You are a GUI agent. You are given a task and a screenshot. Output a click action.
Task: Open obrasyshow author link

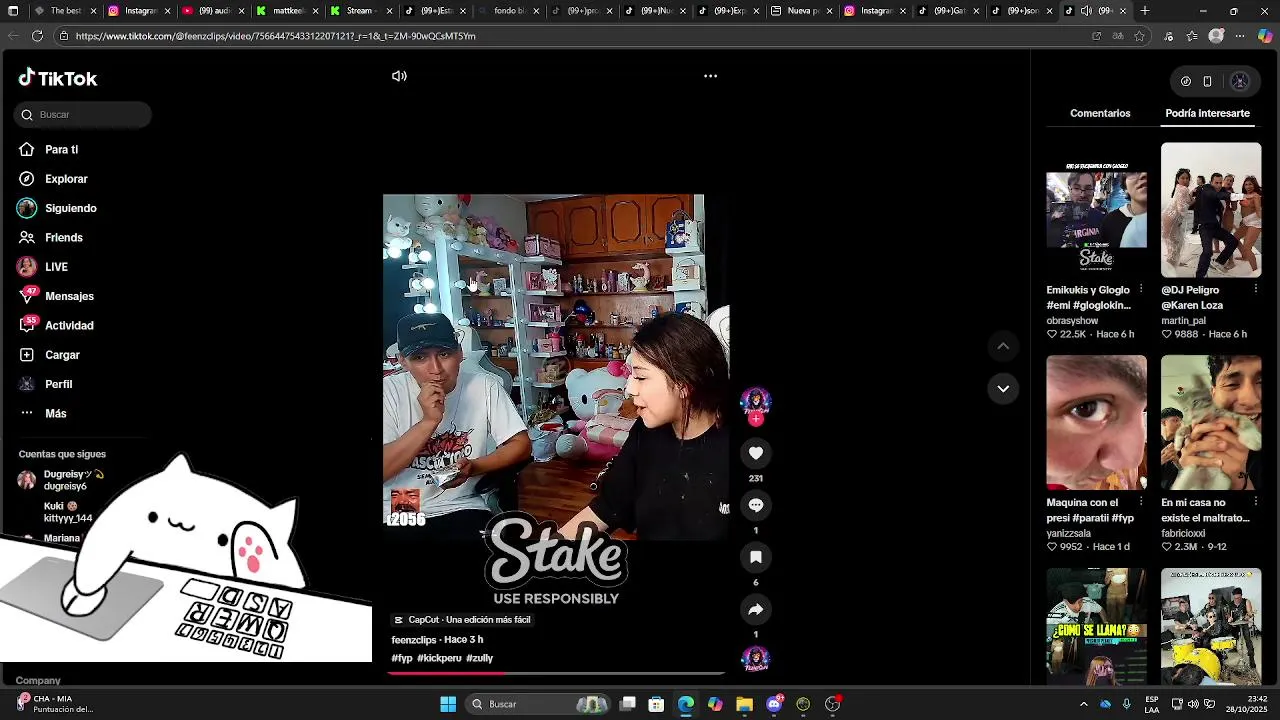click(x=1072, y=321)
